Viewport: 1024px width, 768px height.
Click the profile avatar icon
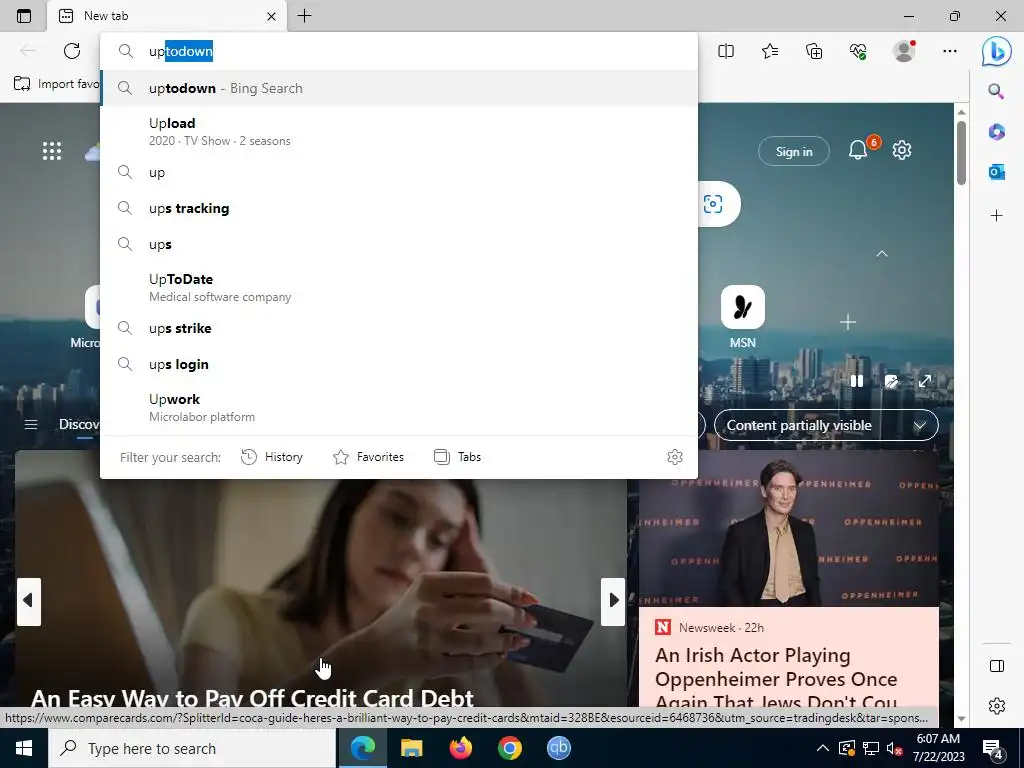pyautogui.click(x=904, y=51)
